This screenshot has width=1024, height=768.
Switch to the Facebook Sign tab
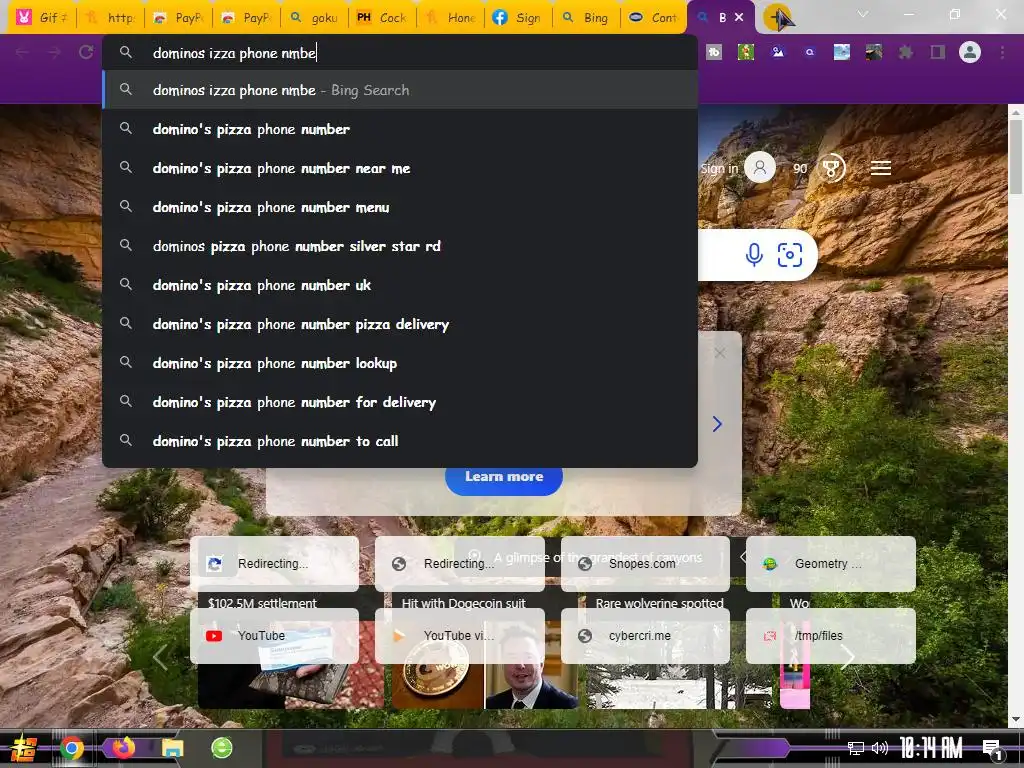518,18
